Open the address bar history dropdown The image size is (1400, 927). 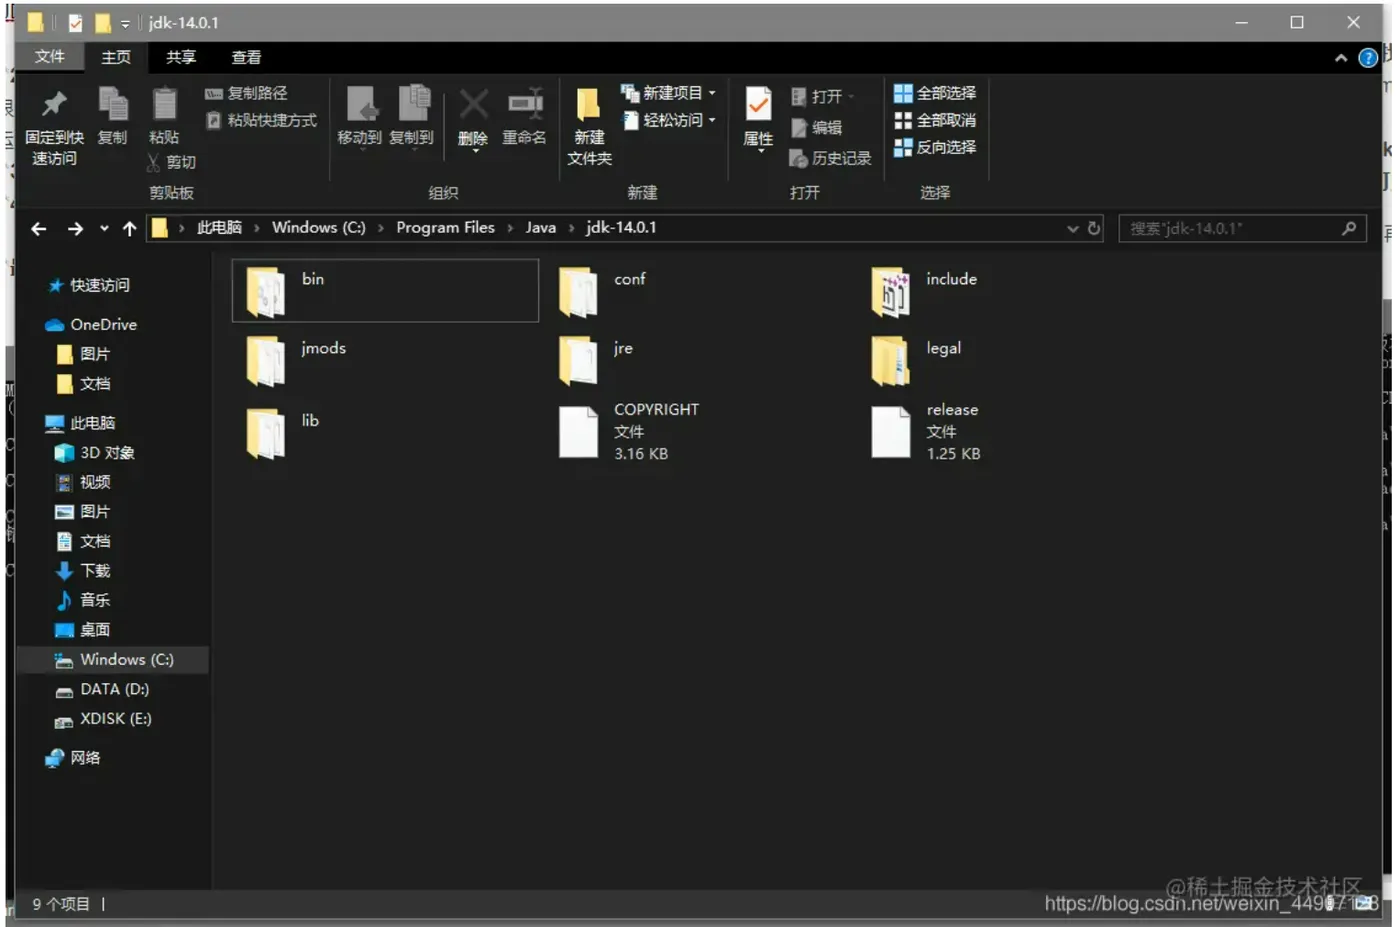coord(1072,228)
